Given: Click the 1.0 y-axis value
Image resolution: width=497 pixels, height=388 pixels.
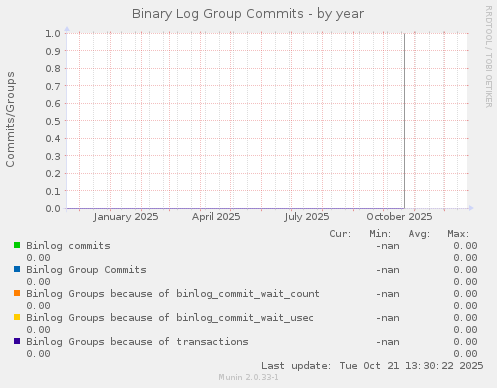Looking at the screenshot, I should tap(53, 33).
